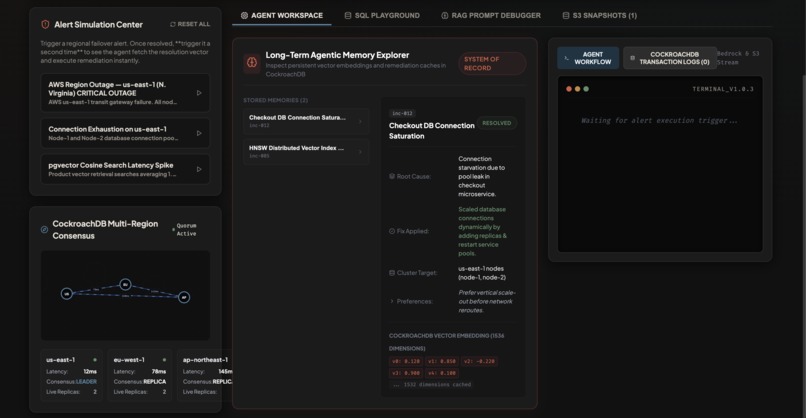The image size is (806, 418).
Task: Click the v4: 0.100 embedding chip
Action: coord(442,373)
